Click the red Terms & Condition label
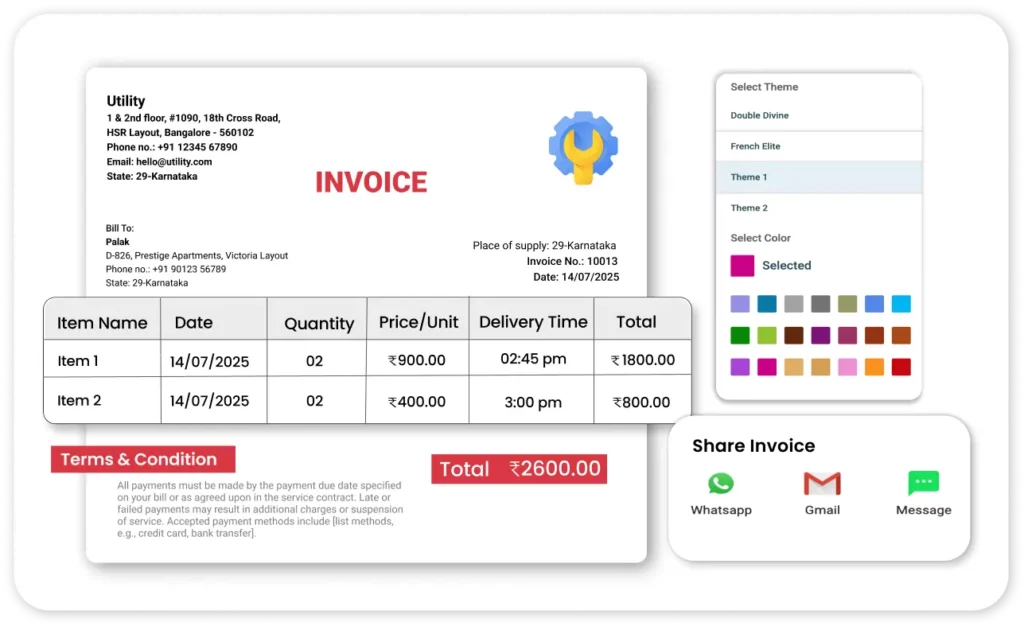Viewport: 1024px width, 626px height. tap(143, 460)
